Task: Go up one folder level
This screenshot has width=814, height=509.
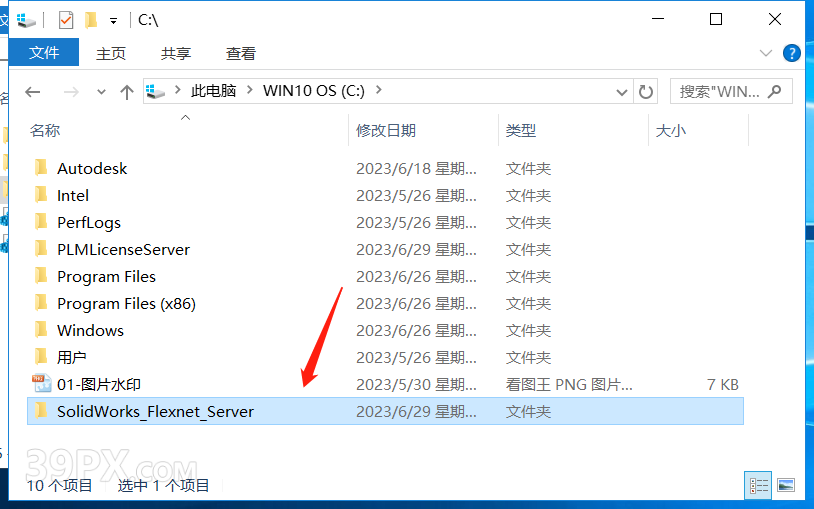Action: coord(126,91)
